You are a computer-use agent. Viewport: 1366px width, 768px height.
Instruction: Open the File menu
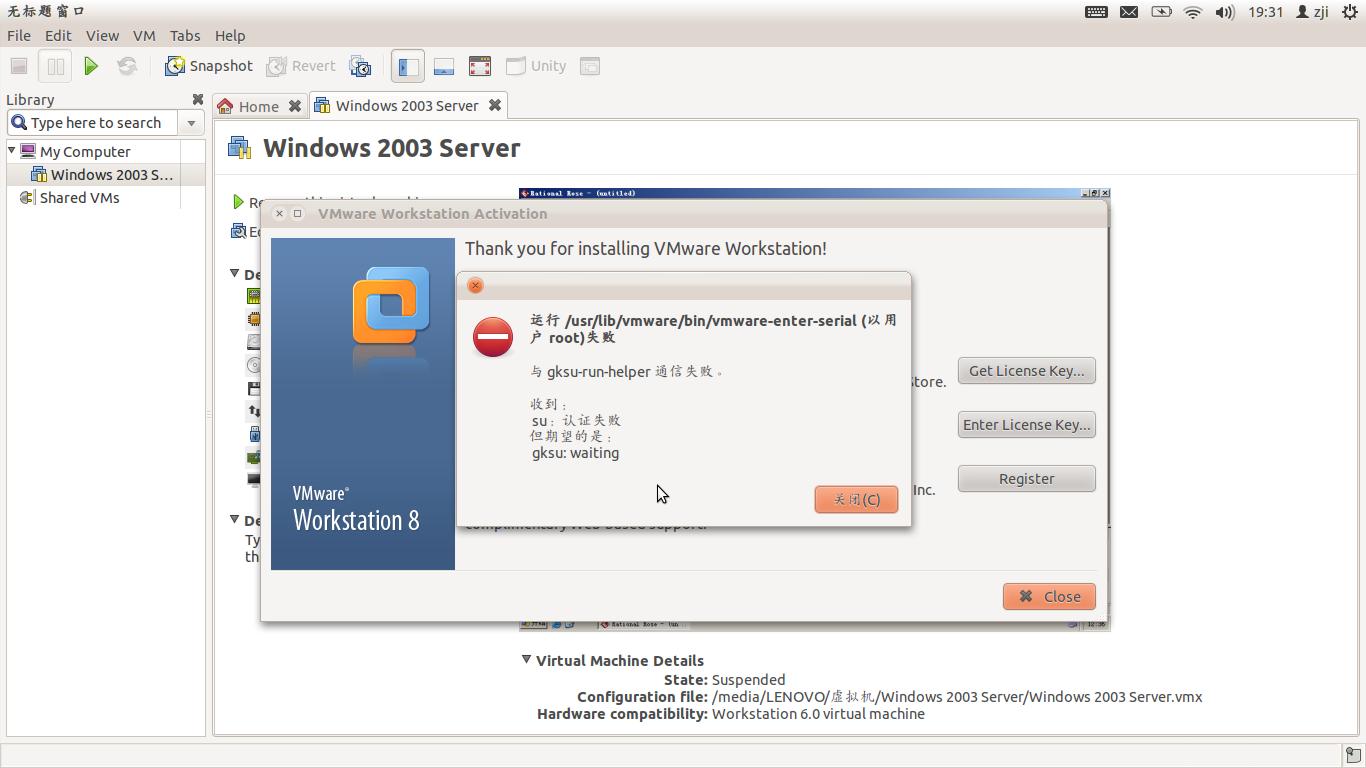point(19,35)
